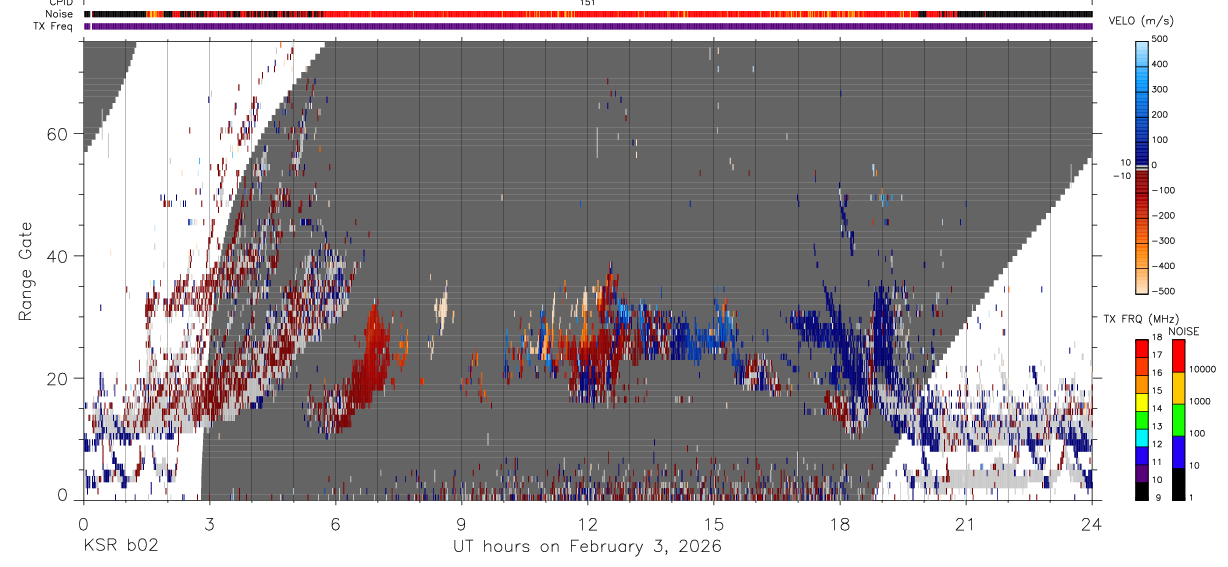Click the 'Range Gate' axis title
This screenshot has width=1228, height=567.
coord(27,269)
